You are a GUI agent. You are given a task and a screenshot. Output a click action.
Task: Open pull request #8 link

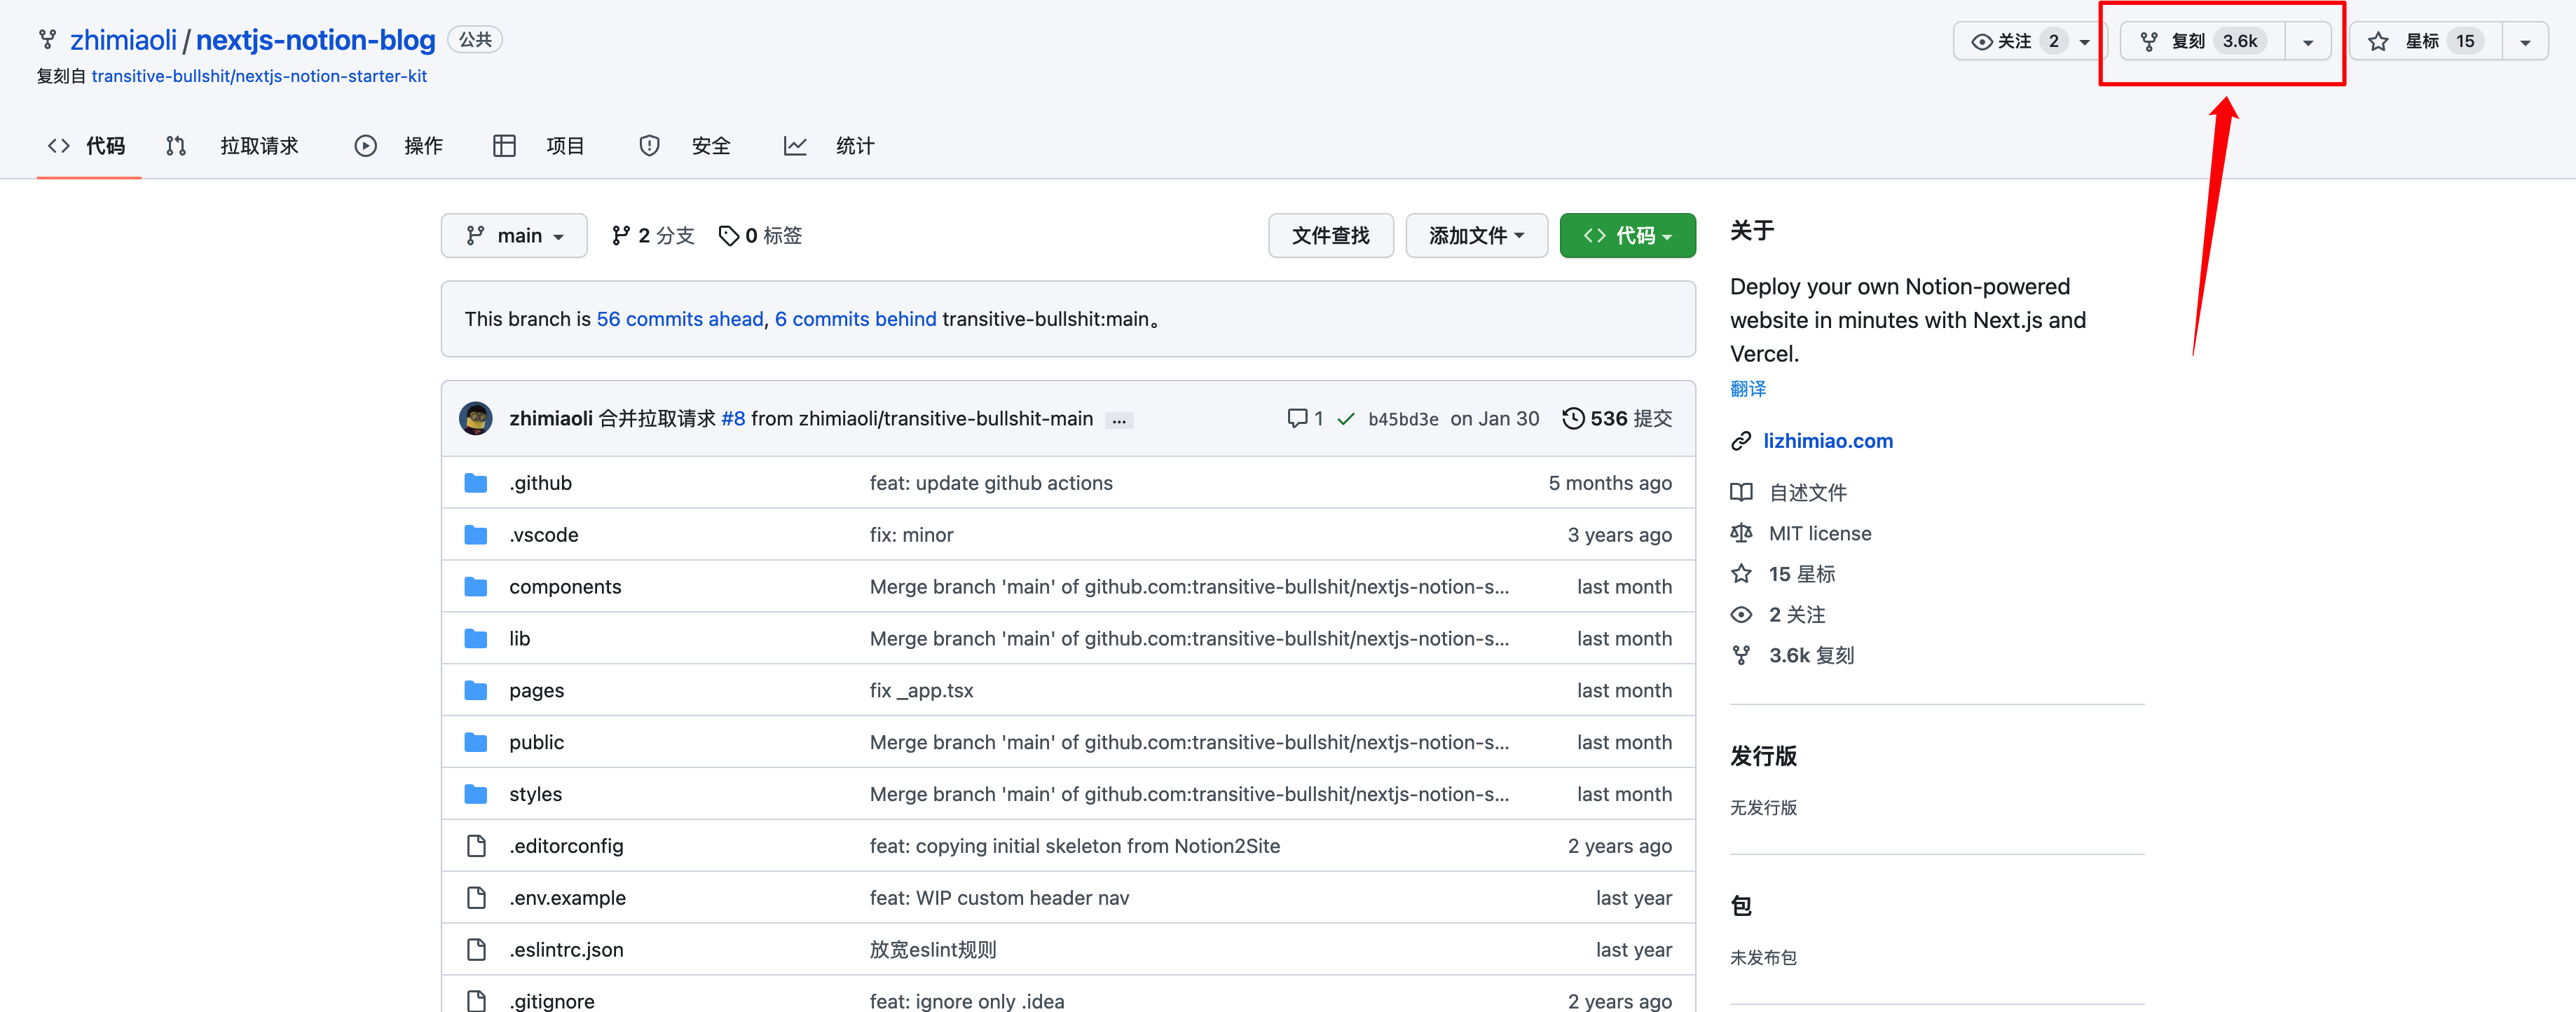[x=733, y=419]
